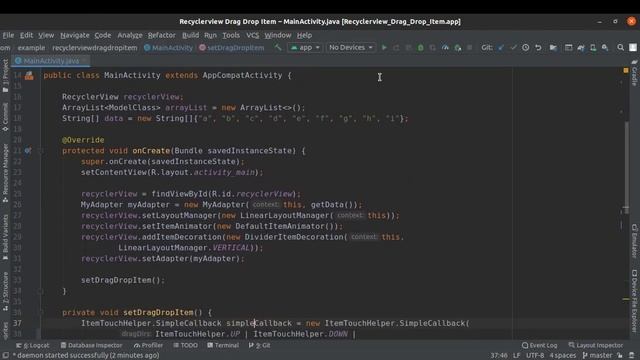Viewport: 640px width, 360px height.
Task: Click the 37:46 caret position in status bar
Action: pyautogui.click(x=499, y=356)
